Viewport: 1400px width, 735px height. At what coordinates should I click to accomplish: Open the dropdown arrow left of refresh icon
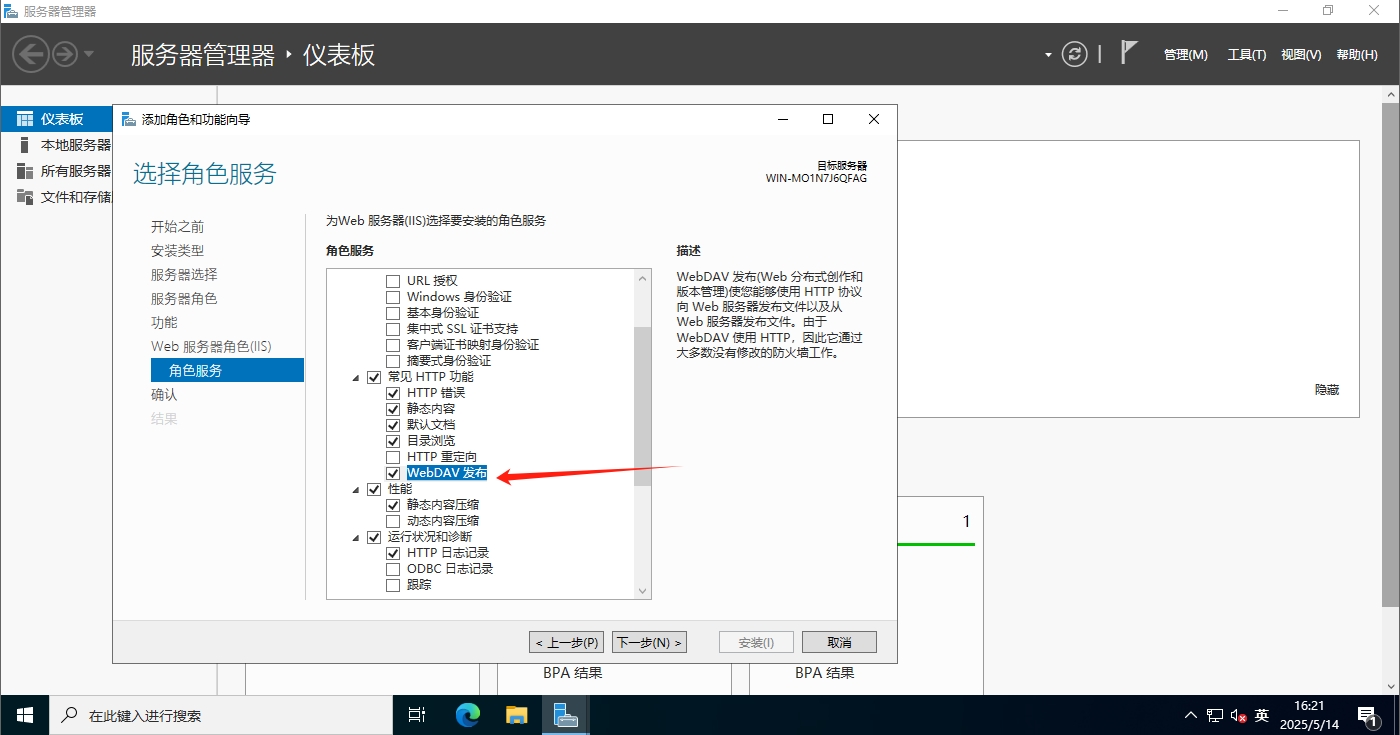click(1049, 55)
